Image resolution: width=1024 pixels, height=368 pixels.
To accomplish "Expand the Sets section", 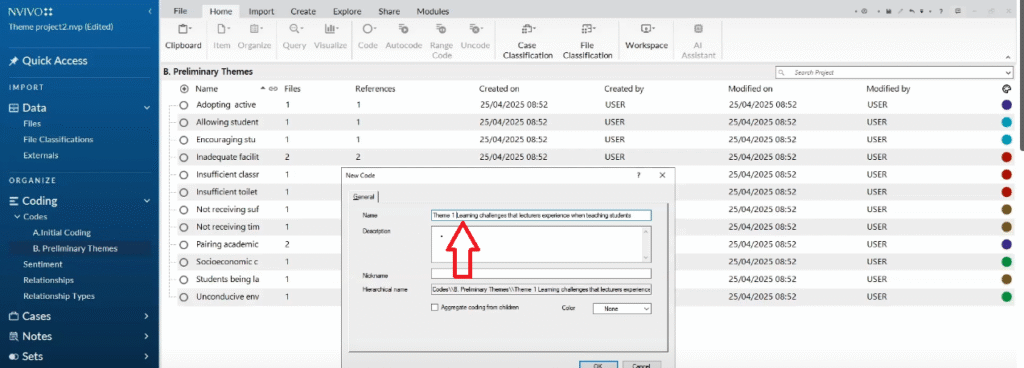I will click(146, 357).
